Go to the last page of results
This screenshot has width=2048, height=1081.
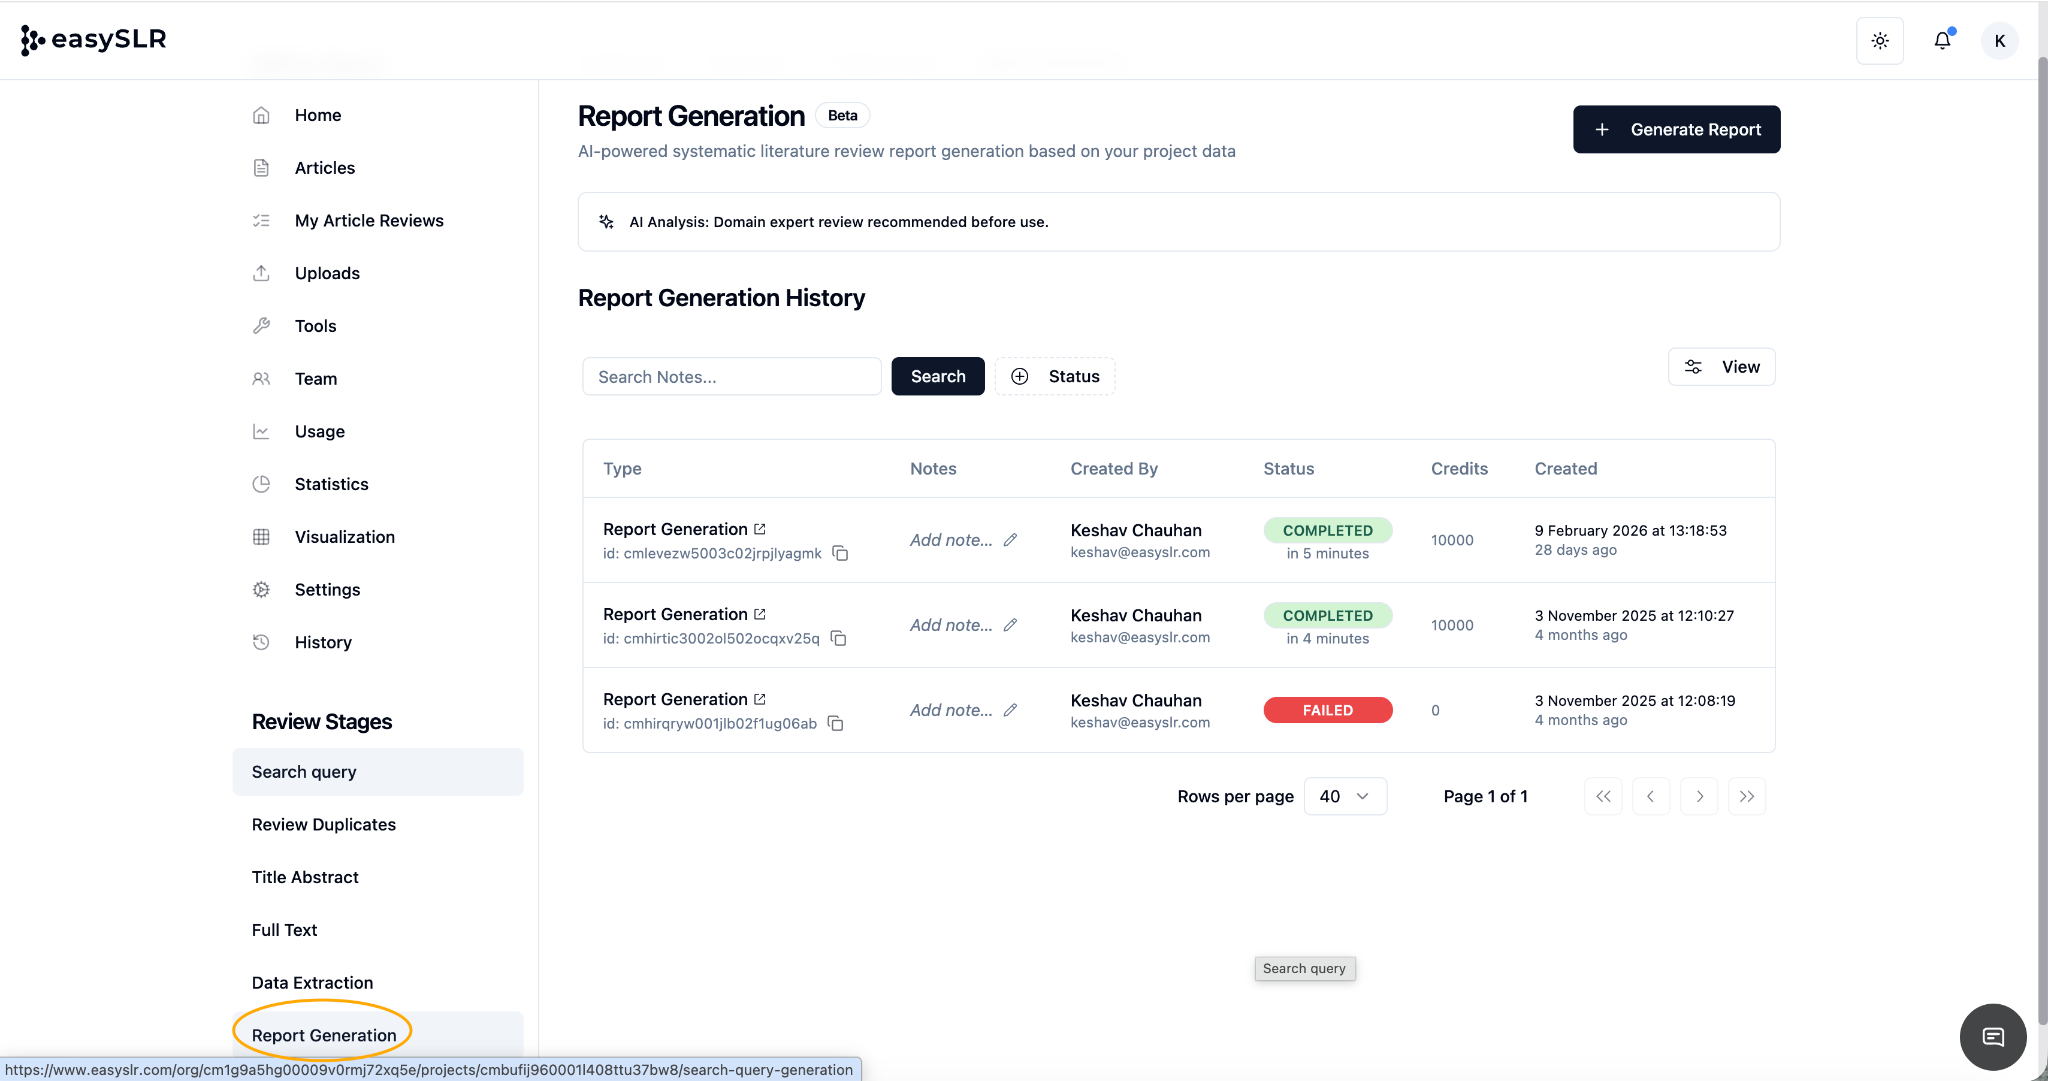click(x=1746, y=796)
